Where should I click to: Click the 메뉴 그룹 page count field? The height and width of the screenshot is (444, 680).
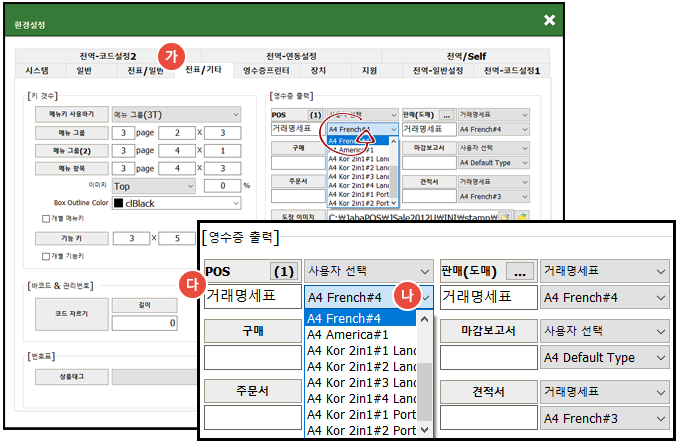pos(123,133)
